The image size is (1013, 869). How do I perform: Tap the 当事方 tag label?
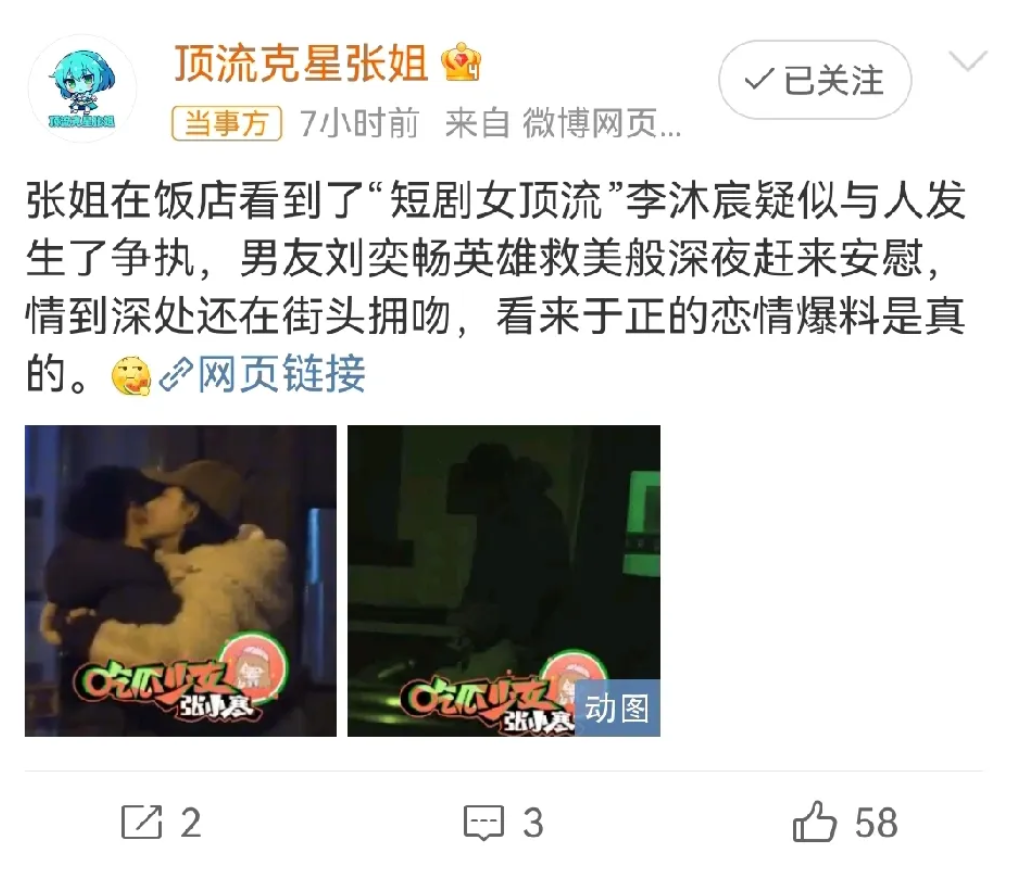[x=227, y=123]
